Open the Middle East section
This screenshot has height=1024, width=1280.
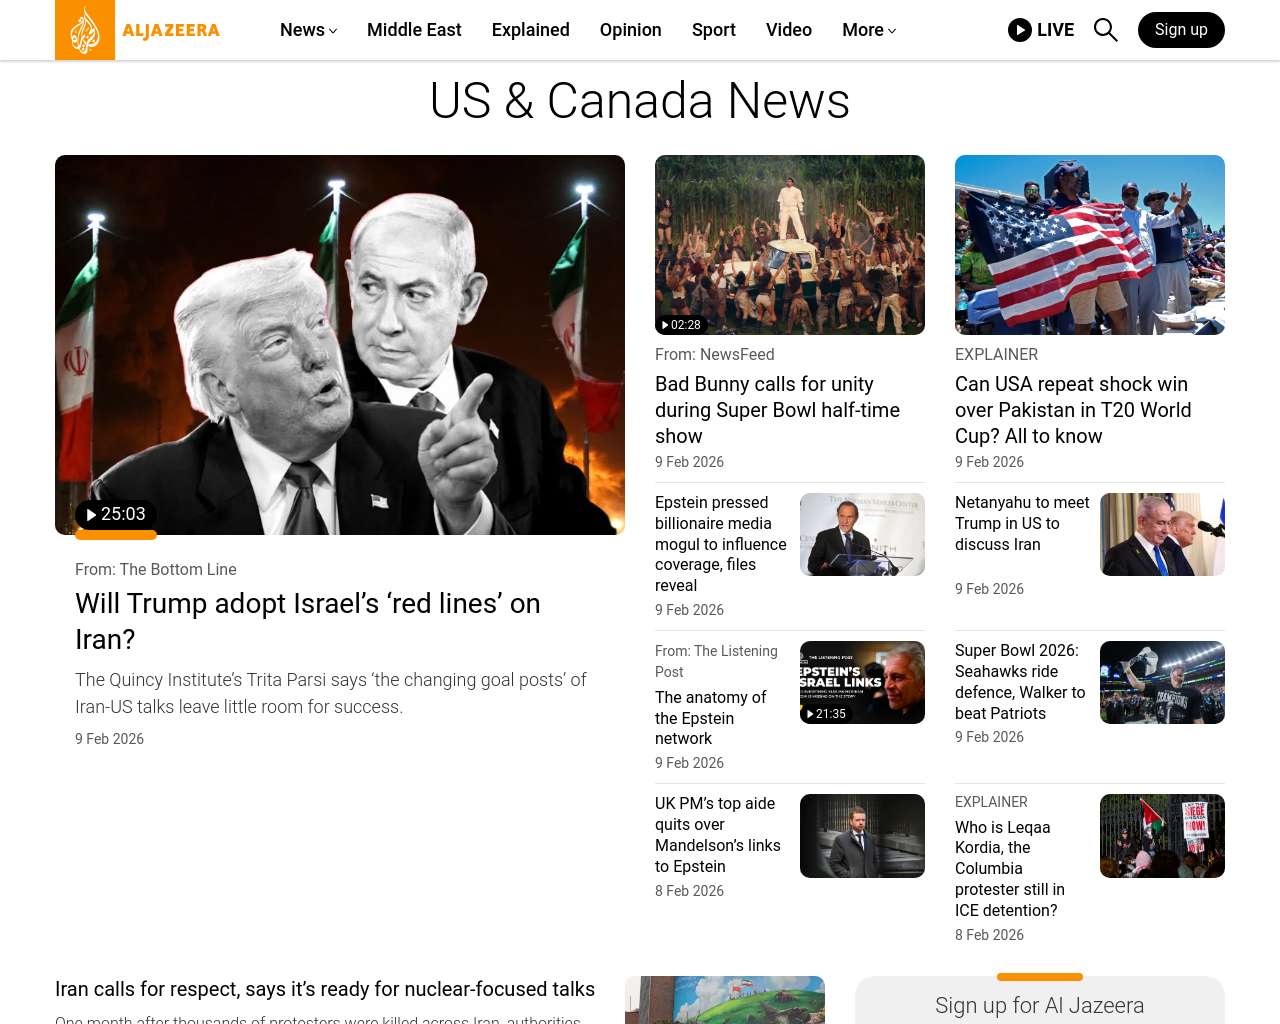tap(414, 30)
